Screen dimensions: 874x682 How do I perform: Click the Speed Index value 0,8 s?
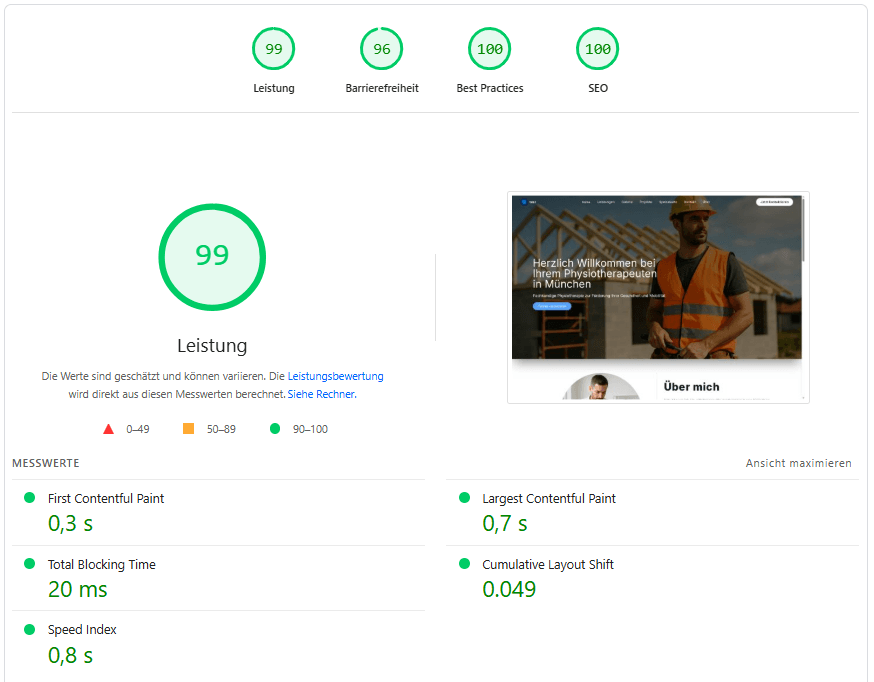click(x=70, y=655)
